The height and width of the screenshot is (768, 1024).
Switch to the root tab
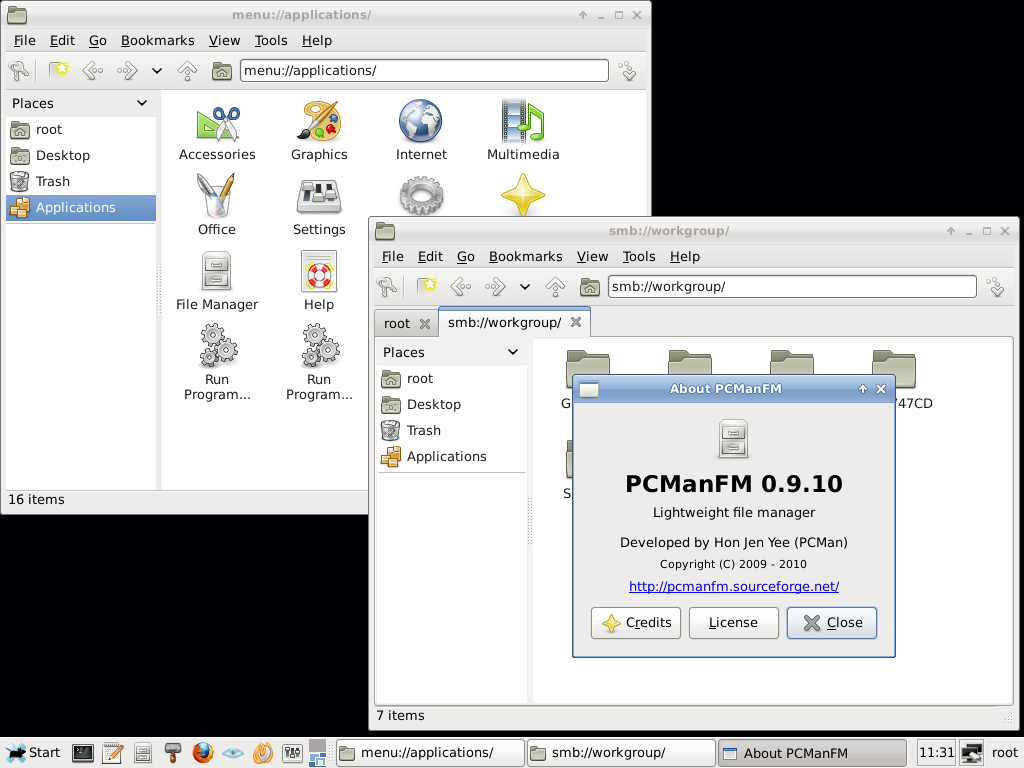pyautogui.click(x=397, y=323)
